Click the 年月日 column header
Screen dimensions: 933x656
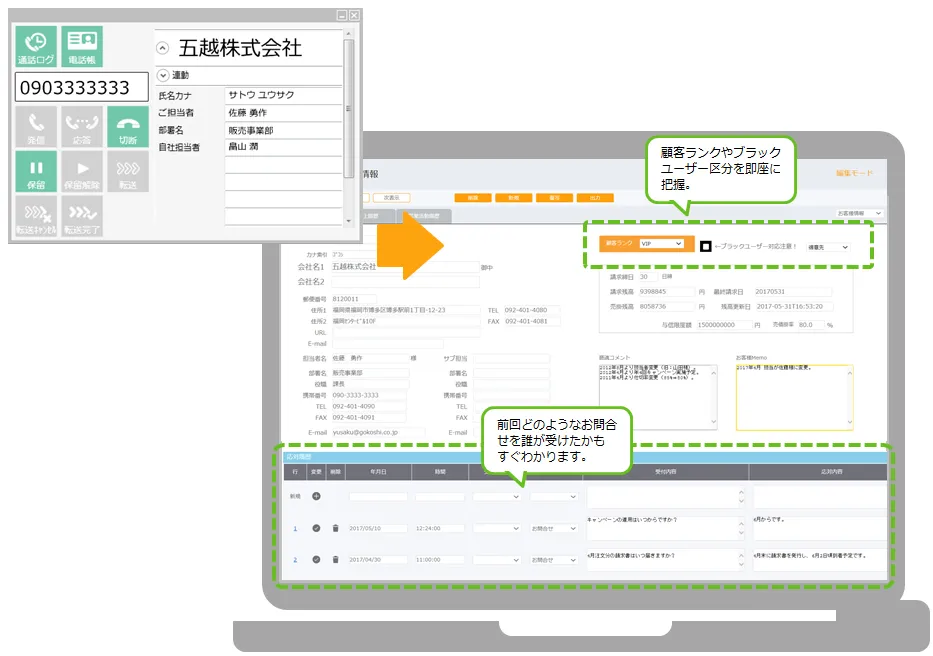pyautogui.click(x=378, y=472)
